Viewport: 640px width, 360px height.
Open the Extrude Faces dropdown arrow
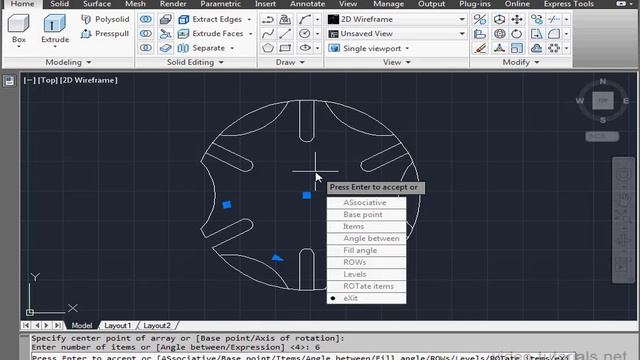(x=251, y=33)
